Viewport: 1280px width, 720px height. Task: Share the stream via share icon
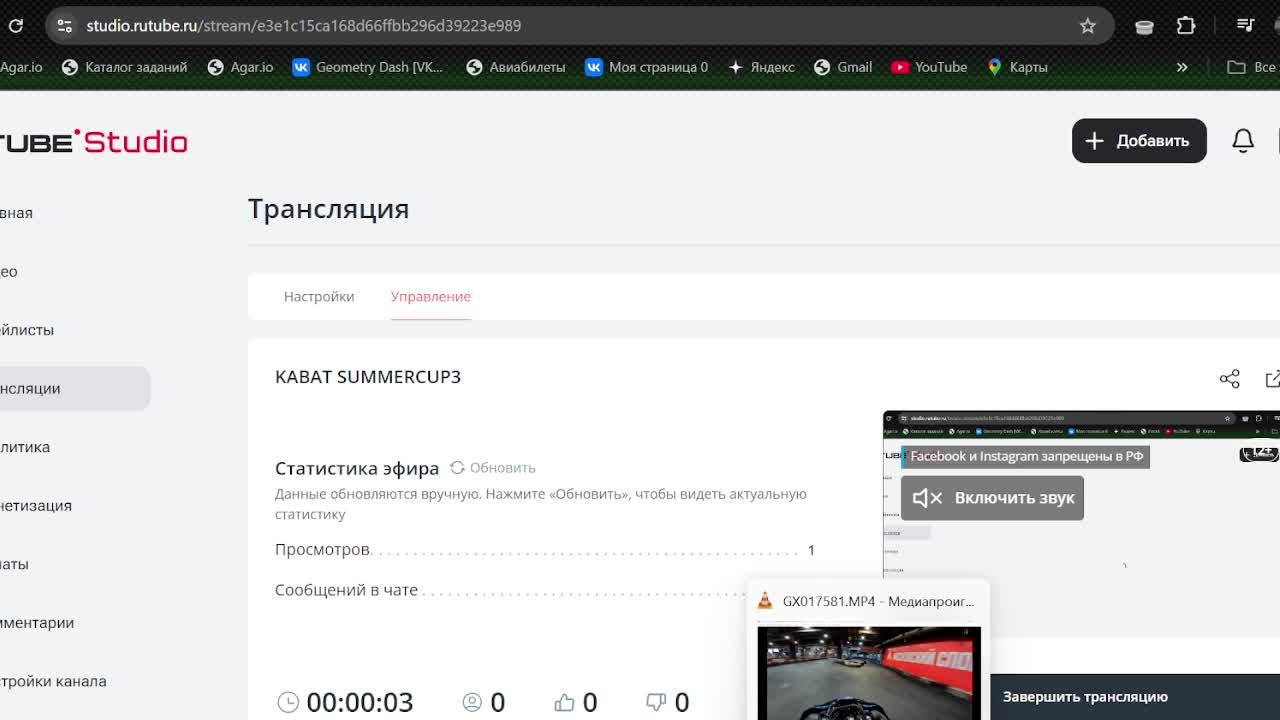click(1230, 378)
